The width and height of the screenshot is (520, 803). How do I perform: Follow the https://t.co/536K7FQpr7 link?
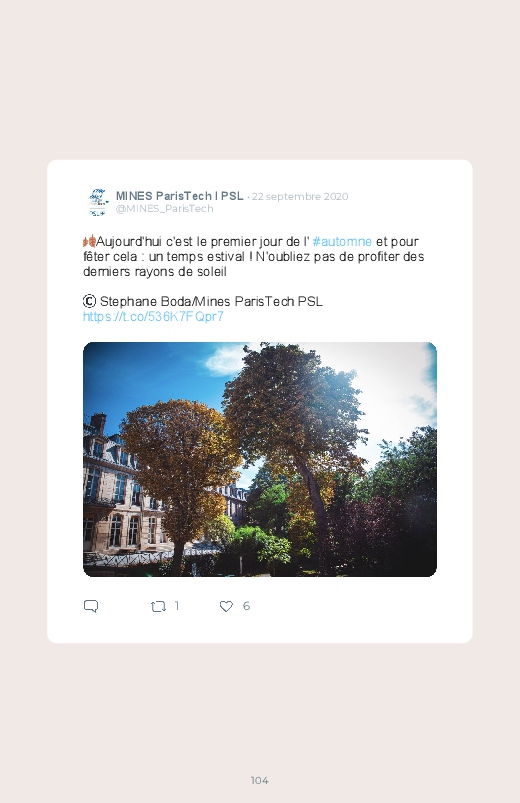pos(153,316)
